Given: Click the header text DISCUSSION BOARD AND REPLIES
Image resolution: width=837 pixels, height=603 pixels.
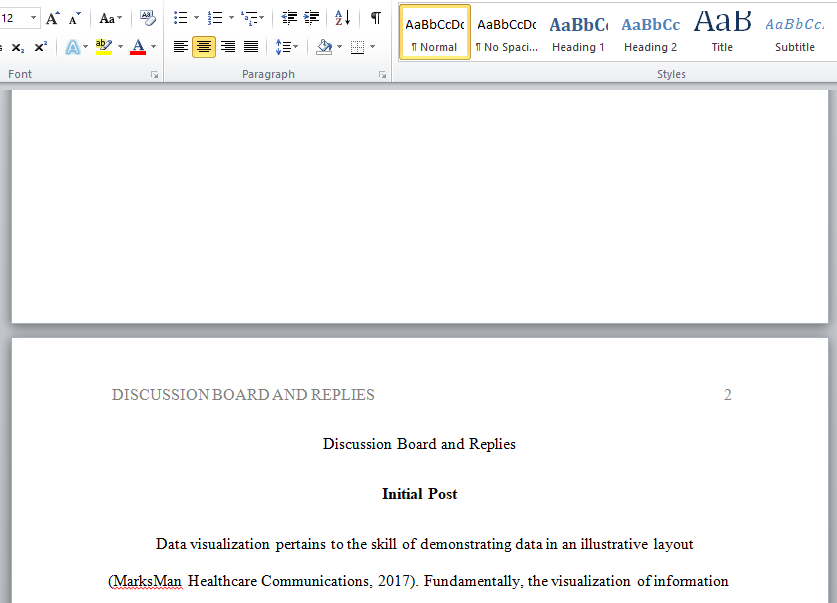Looking at the screenshot, I should (243, 395).
